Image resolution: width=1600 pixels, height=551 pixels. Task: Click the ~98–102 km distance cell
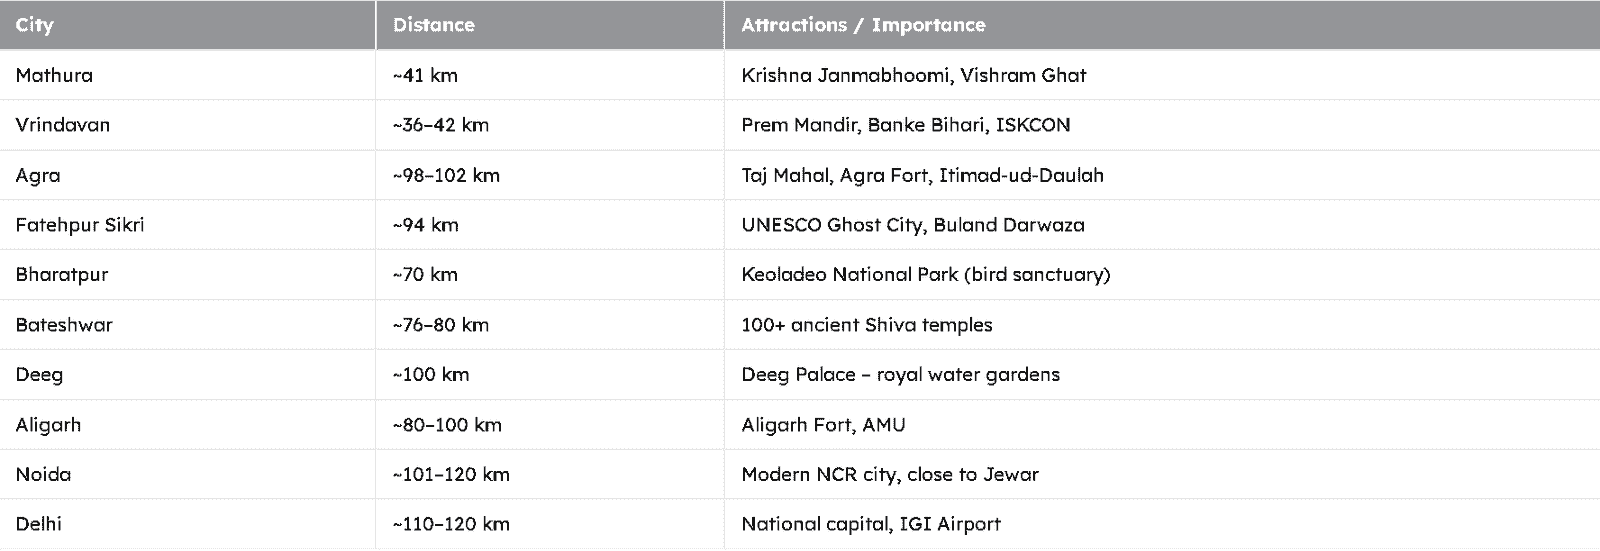pos(550,175)
